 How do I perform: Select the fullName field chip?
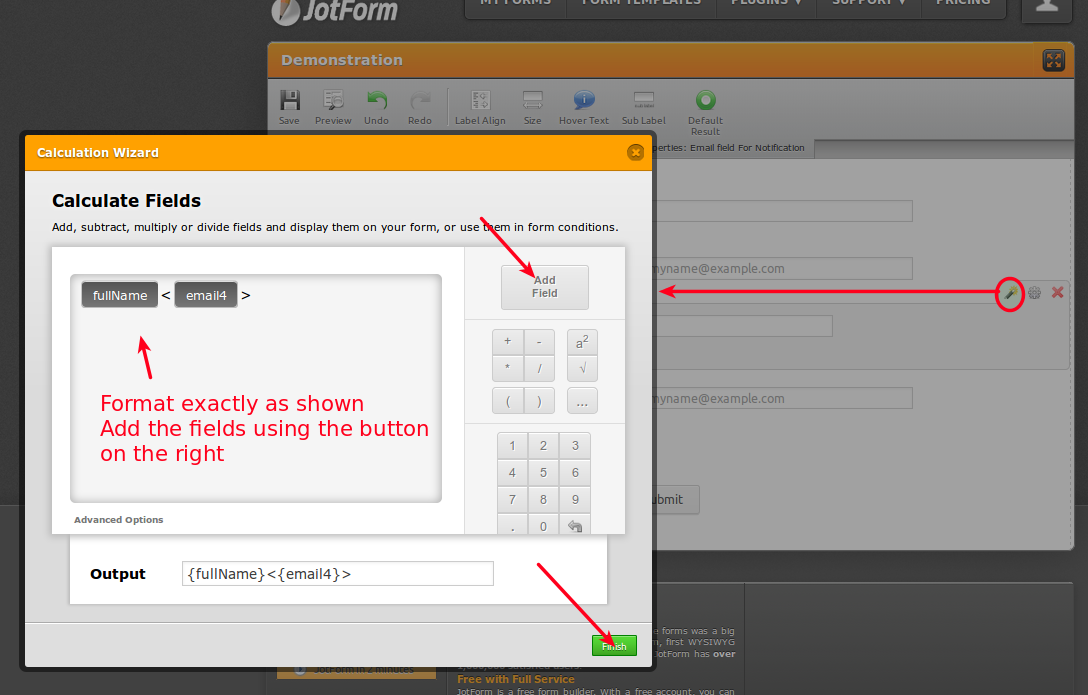pos(120,295)
